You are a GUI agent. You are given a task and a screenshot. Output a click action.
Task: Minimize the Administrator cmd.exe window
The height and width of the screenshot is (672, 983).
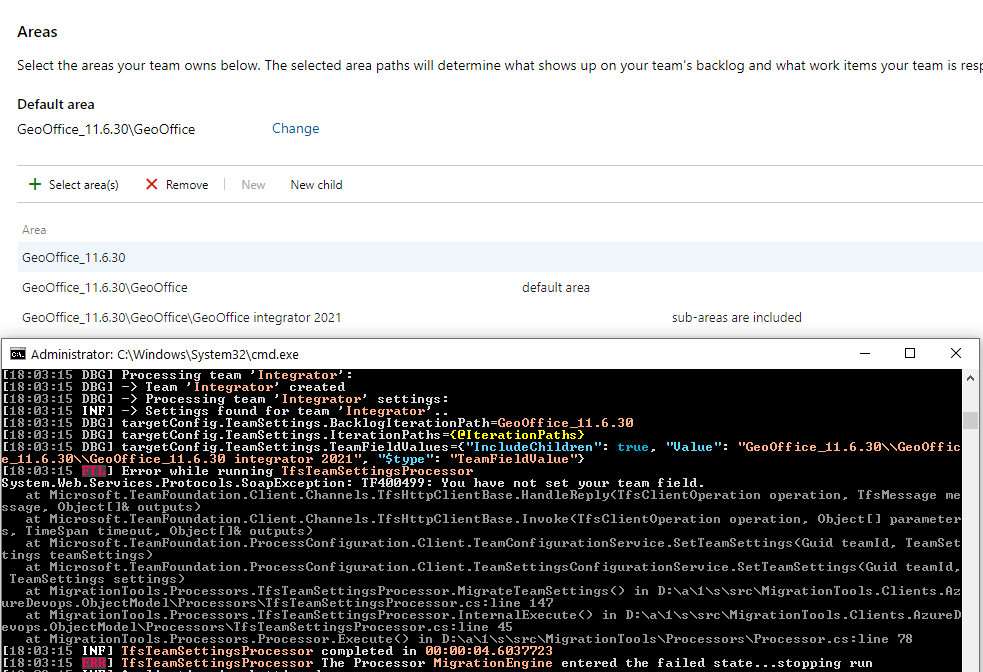(864, 353)
